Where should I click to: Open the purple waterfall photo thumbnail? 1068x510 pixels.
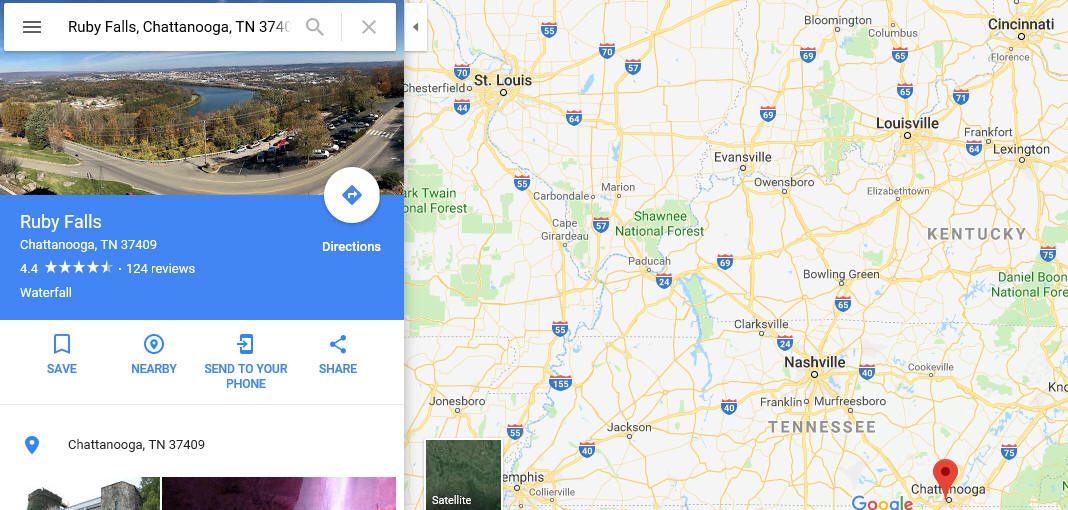tap(279, 494)
